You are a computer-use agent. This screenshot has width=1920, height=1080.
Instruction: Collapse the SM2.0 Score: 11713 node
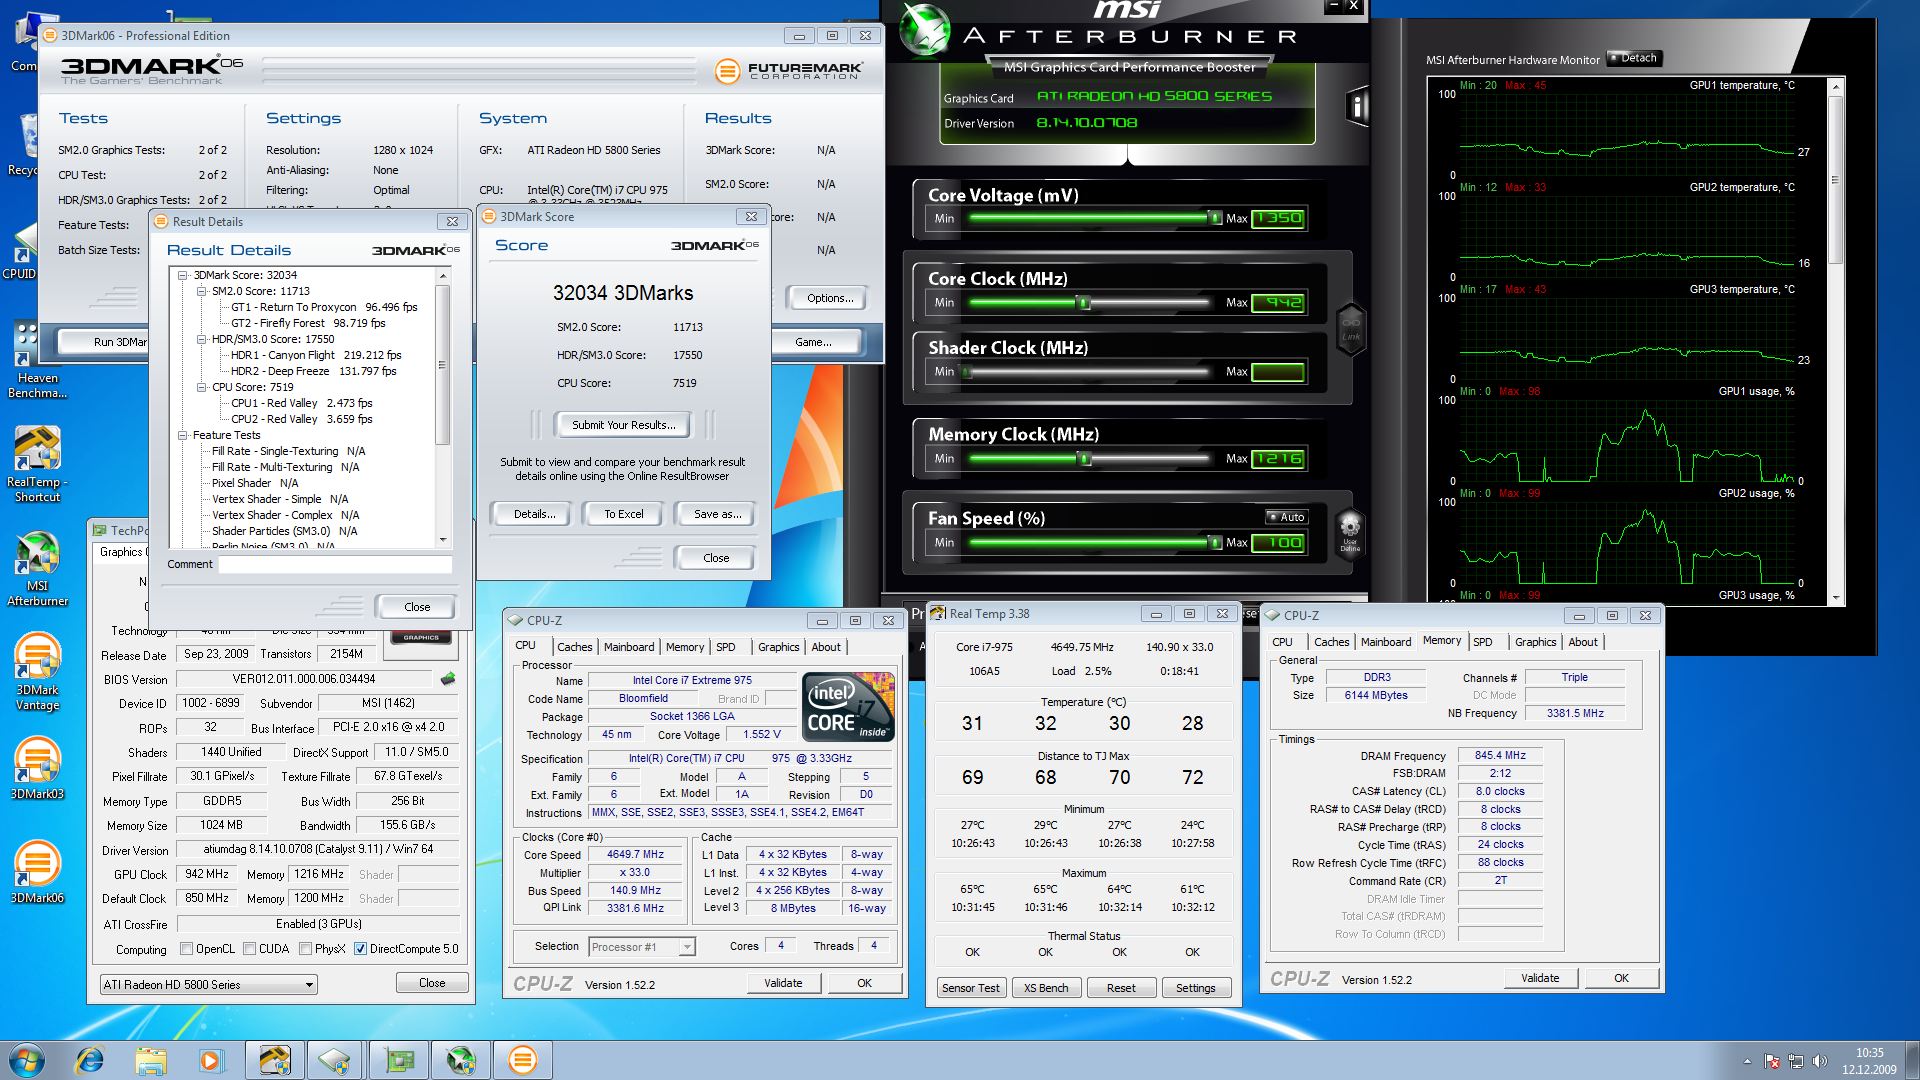201,291
